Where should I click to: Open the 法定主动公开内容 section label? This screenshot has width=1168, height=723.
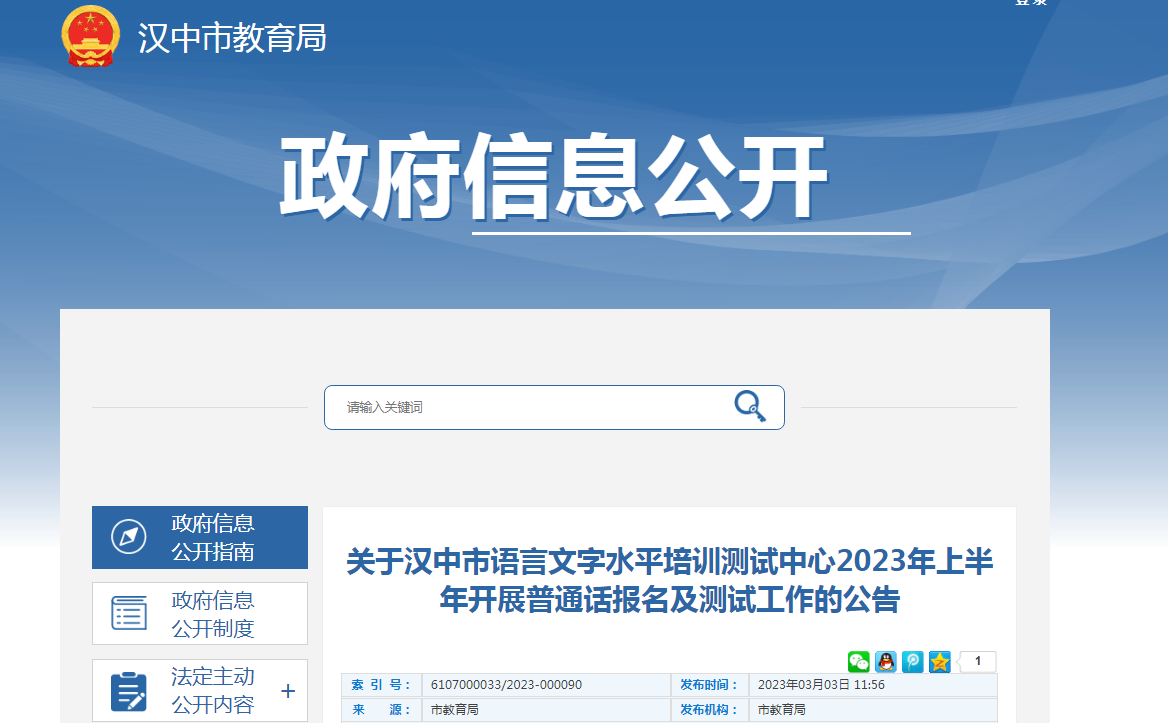pyautogui.click(x=212, y=691)
